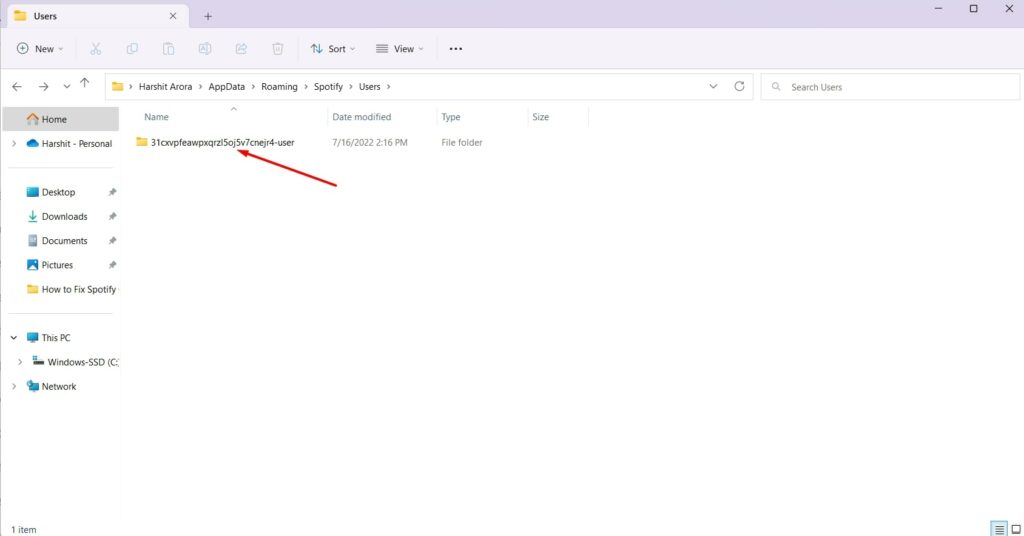Click the Delete trash icon
1024x536 pixels.
click(278, 48)
